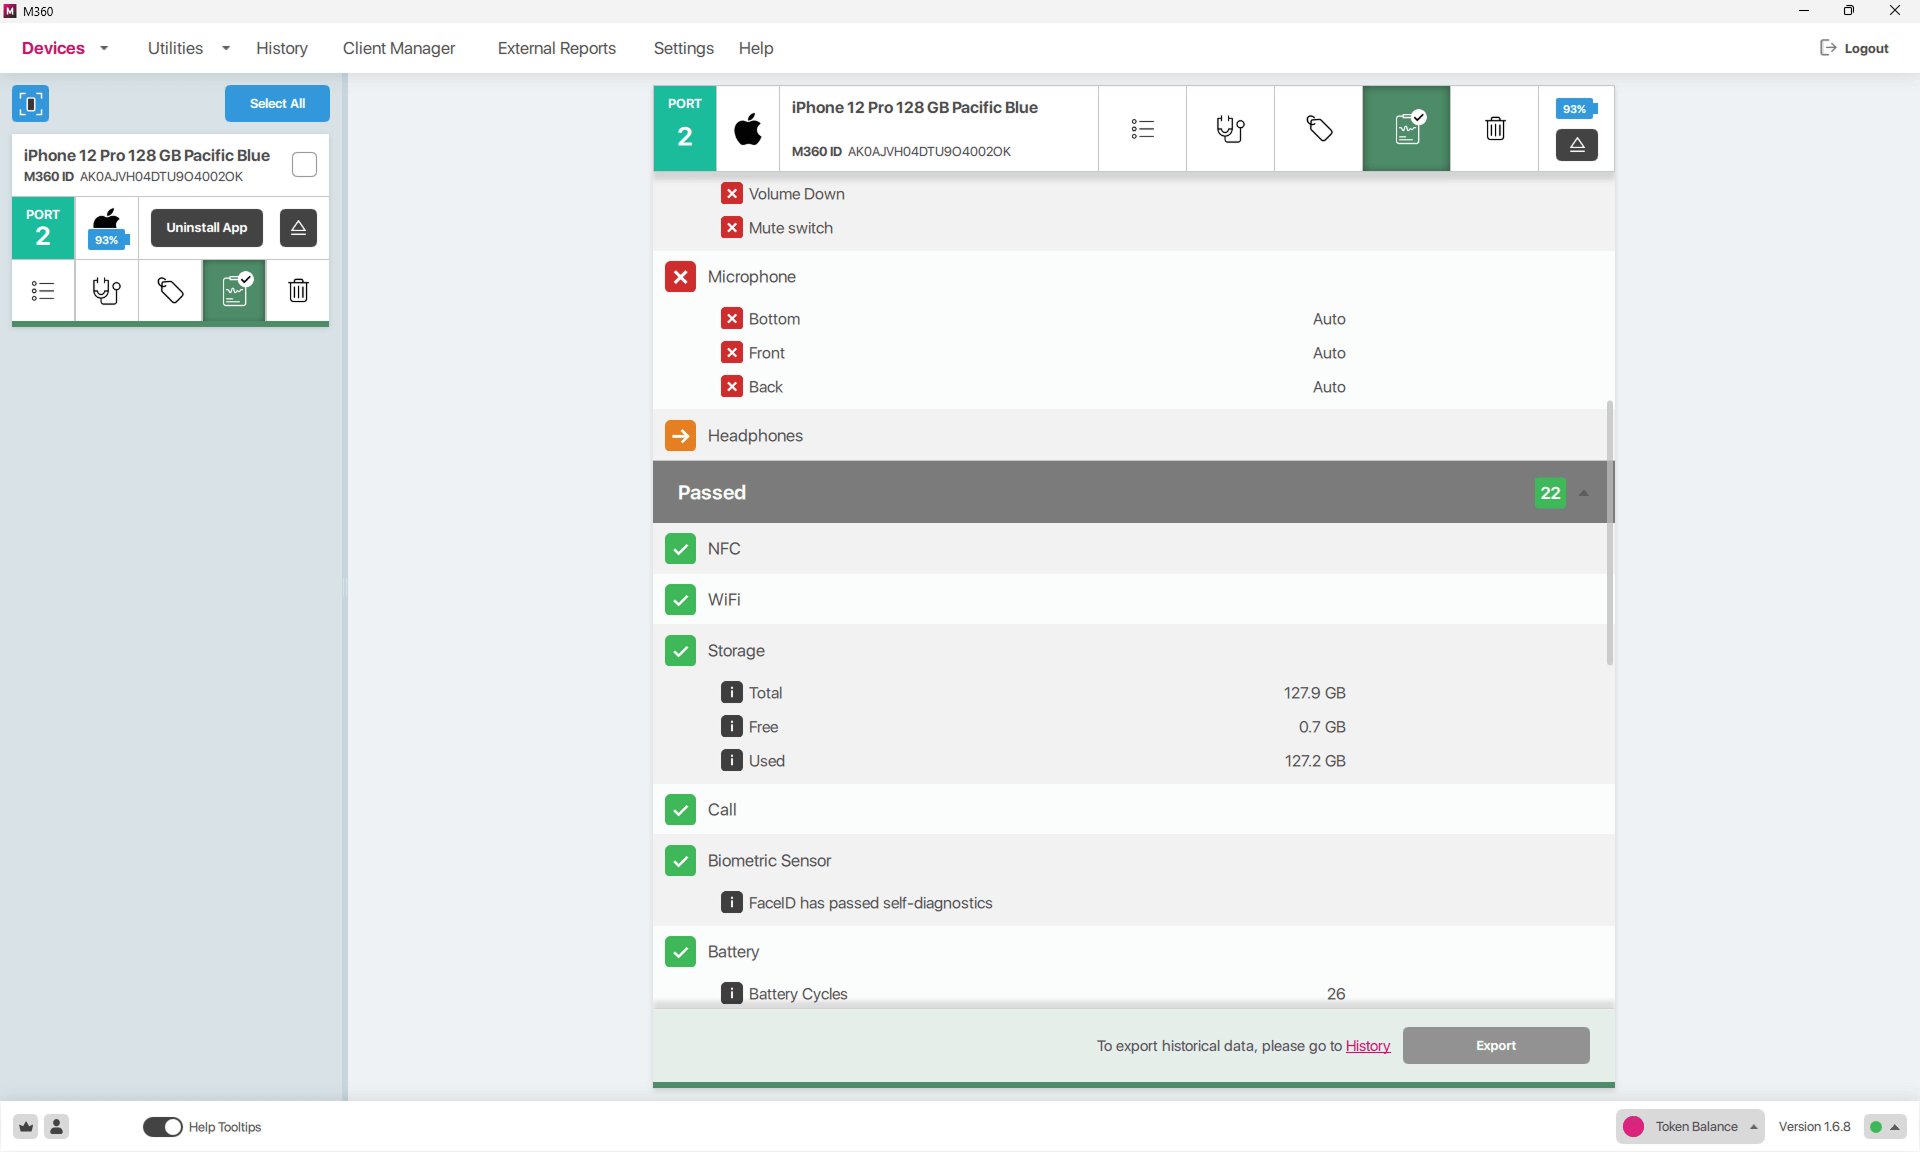Click info icon beside Total storage
This screenshot has height=1152, width=1920.
pyautogui.click(x=732, y=693)
